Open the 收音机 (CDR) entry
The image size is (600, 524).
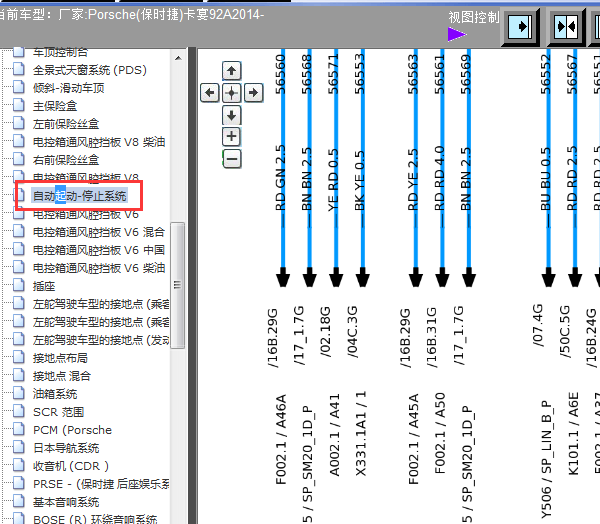pyautogui.click(x=71, y=466)
